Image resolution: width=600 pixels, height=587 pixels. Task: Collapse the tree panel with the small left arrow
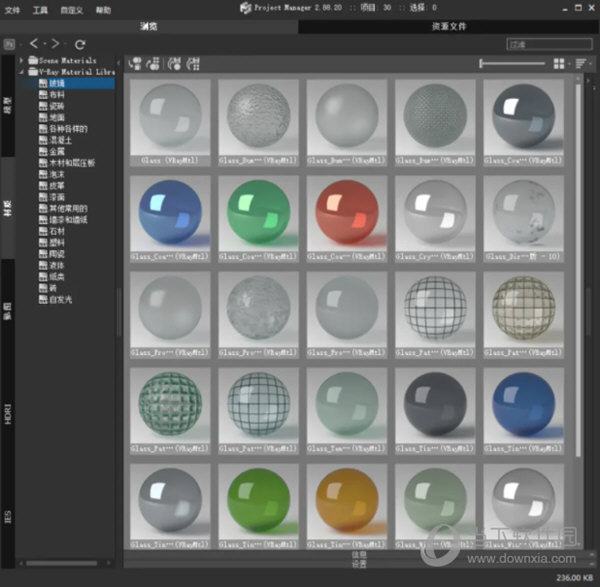119,63
